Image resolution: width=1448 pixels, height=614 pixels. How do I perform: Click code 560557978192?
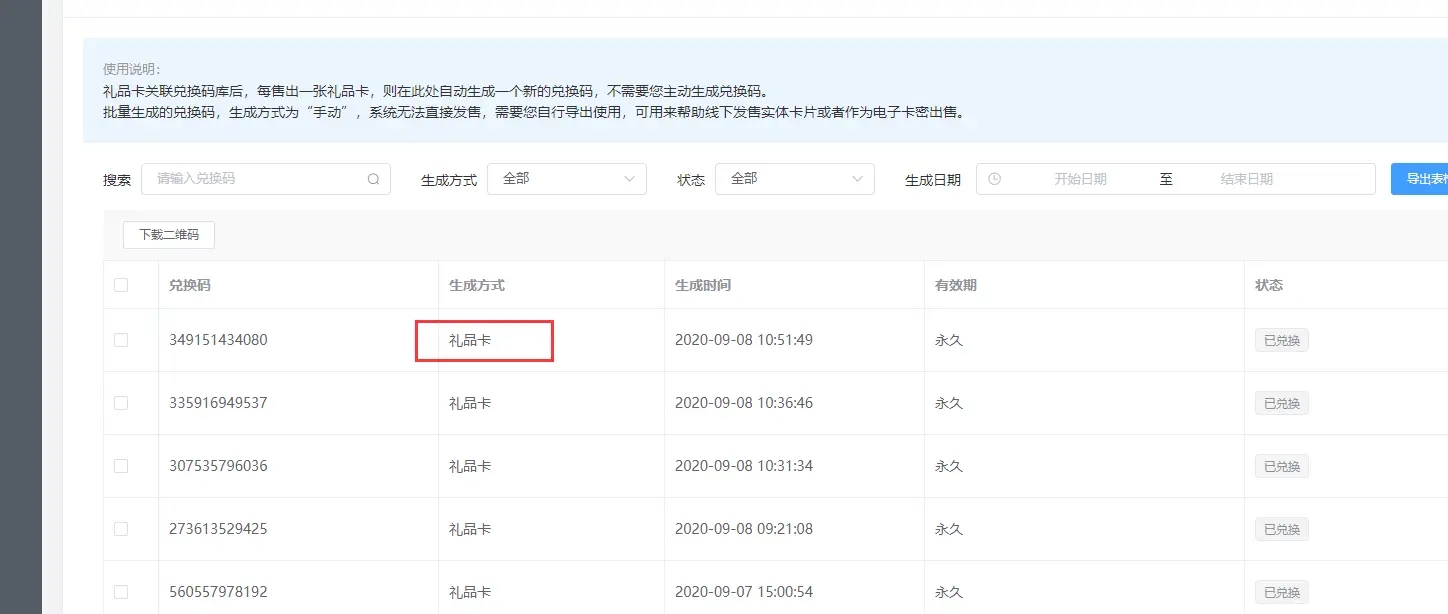[x=218, y=592]
